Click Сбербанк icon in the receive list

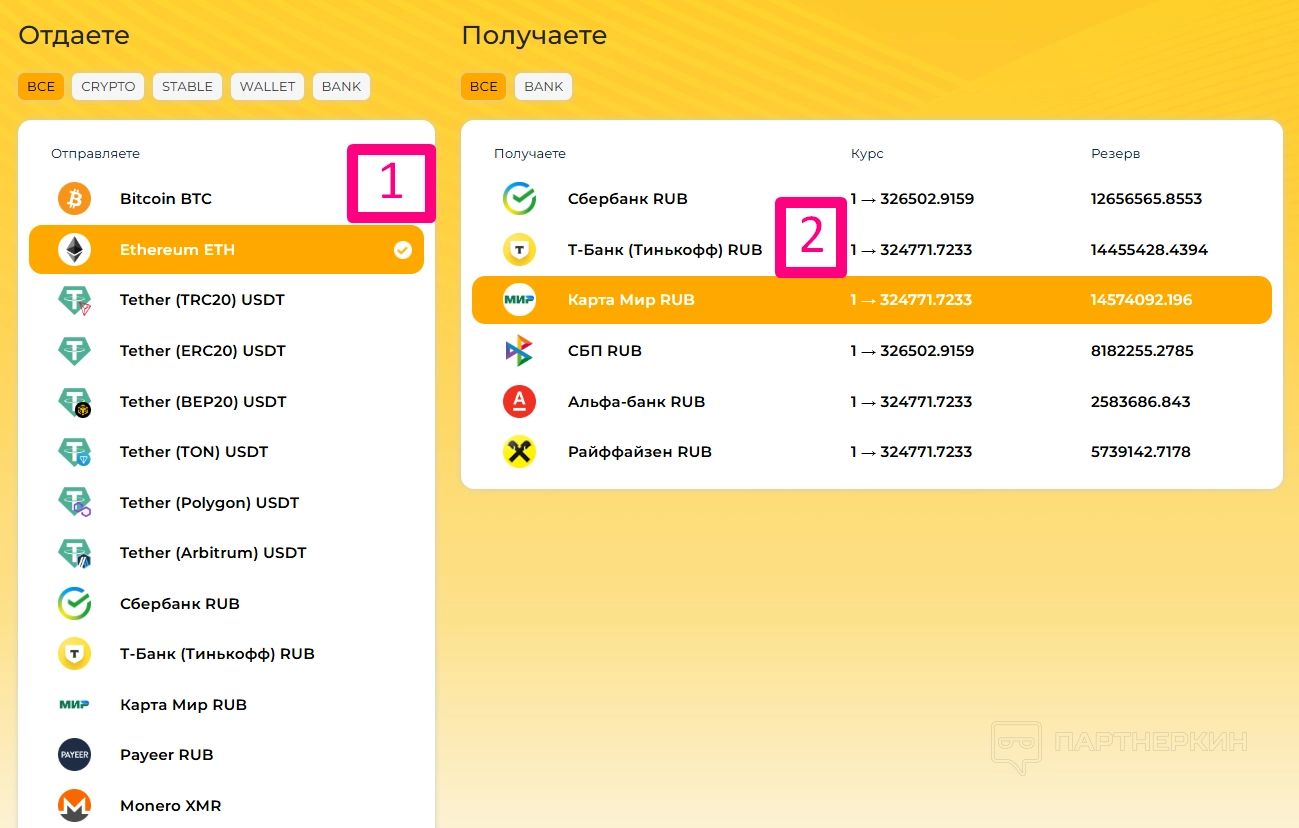[519, 199]
